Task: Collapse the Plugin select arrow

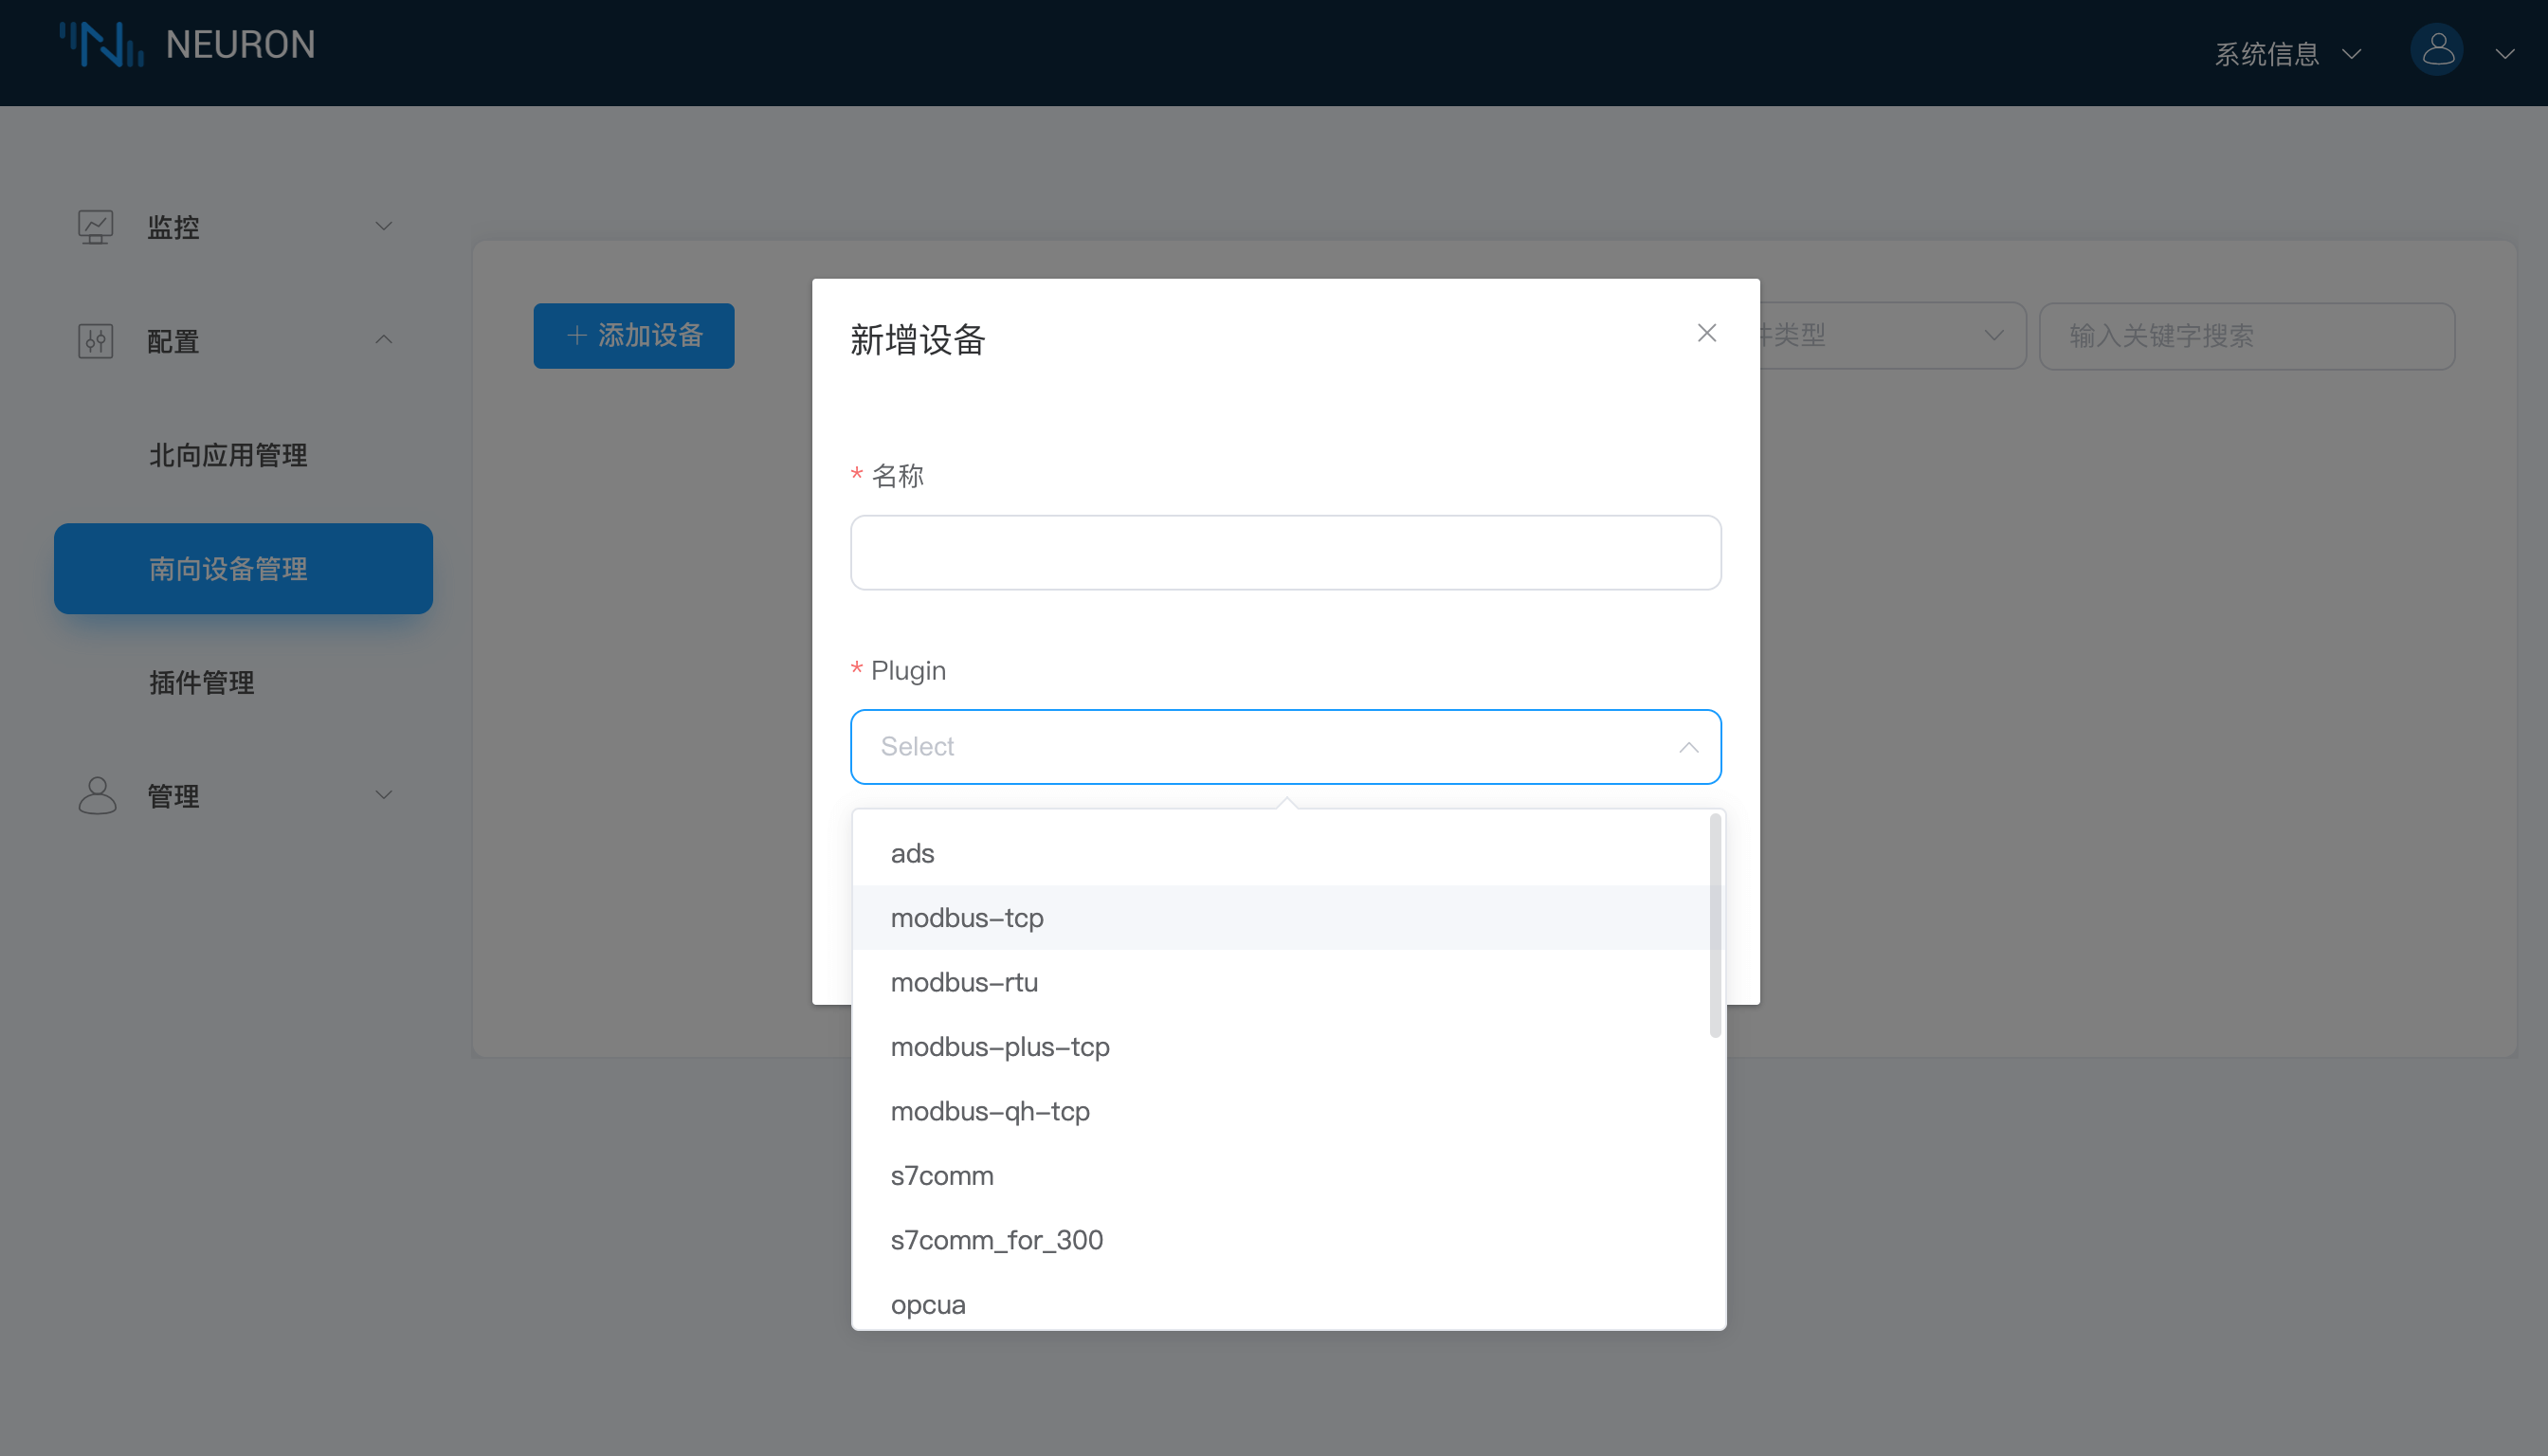Action: (x=1688, y=747)
